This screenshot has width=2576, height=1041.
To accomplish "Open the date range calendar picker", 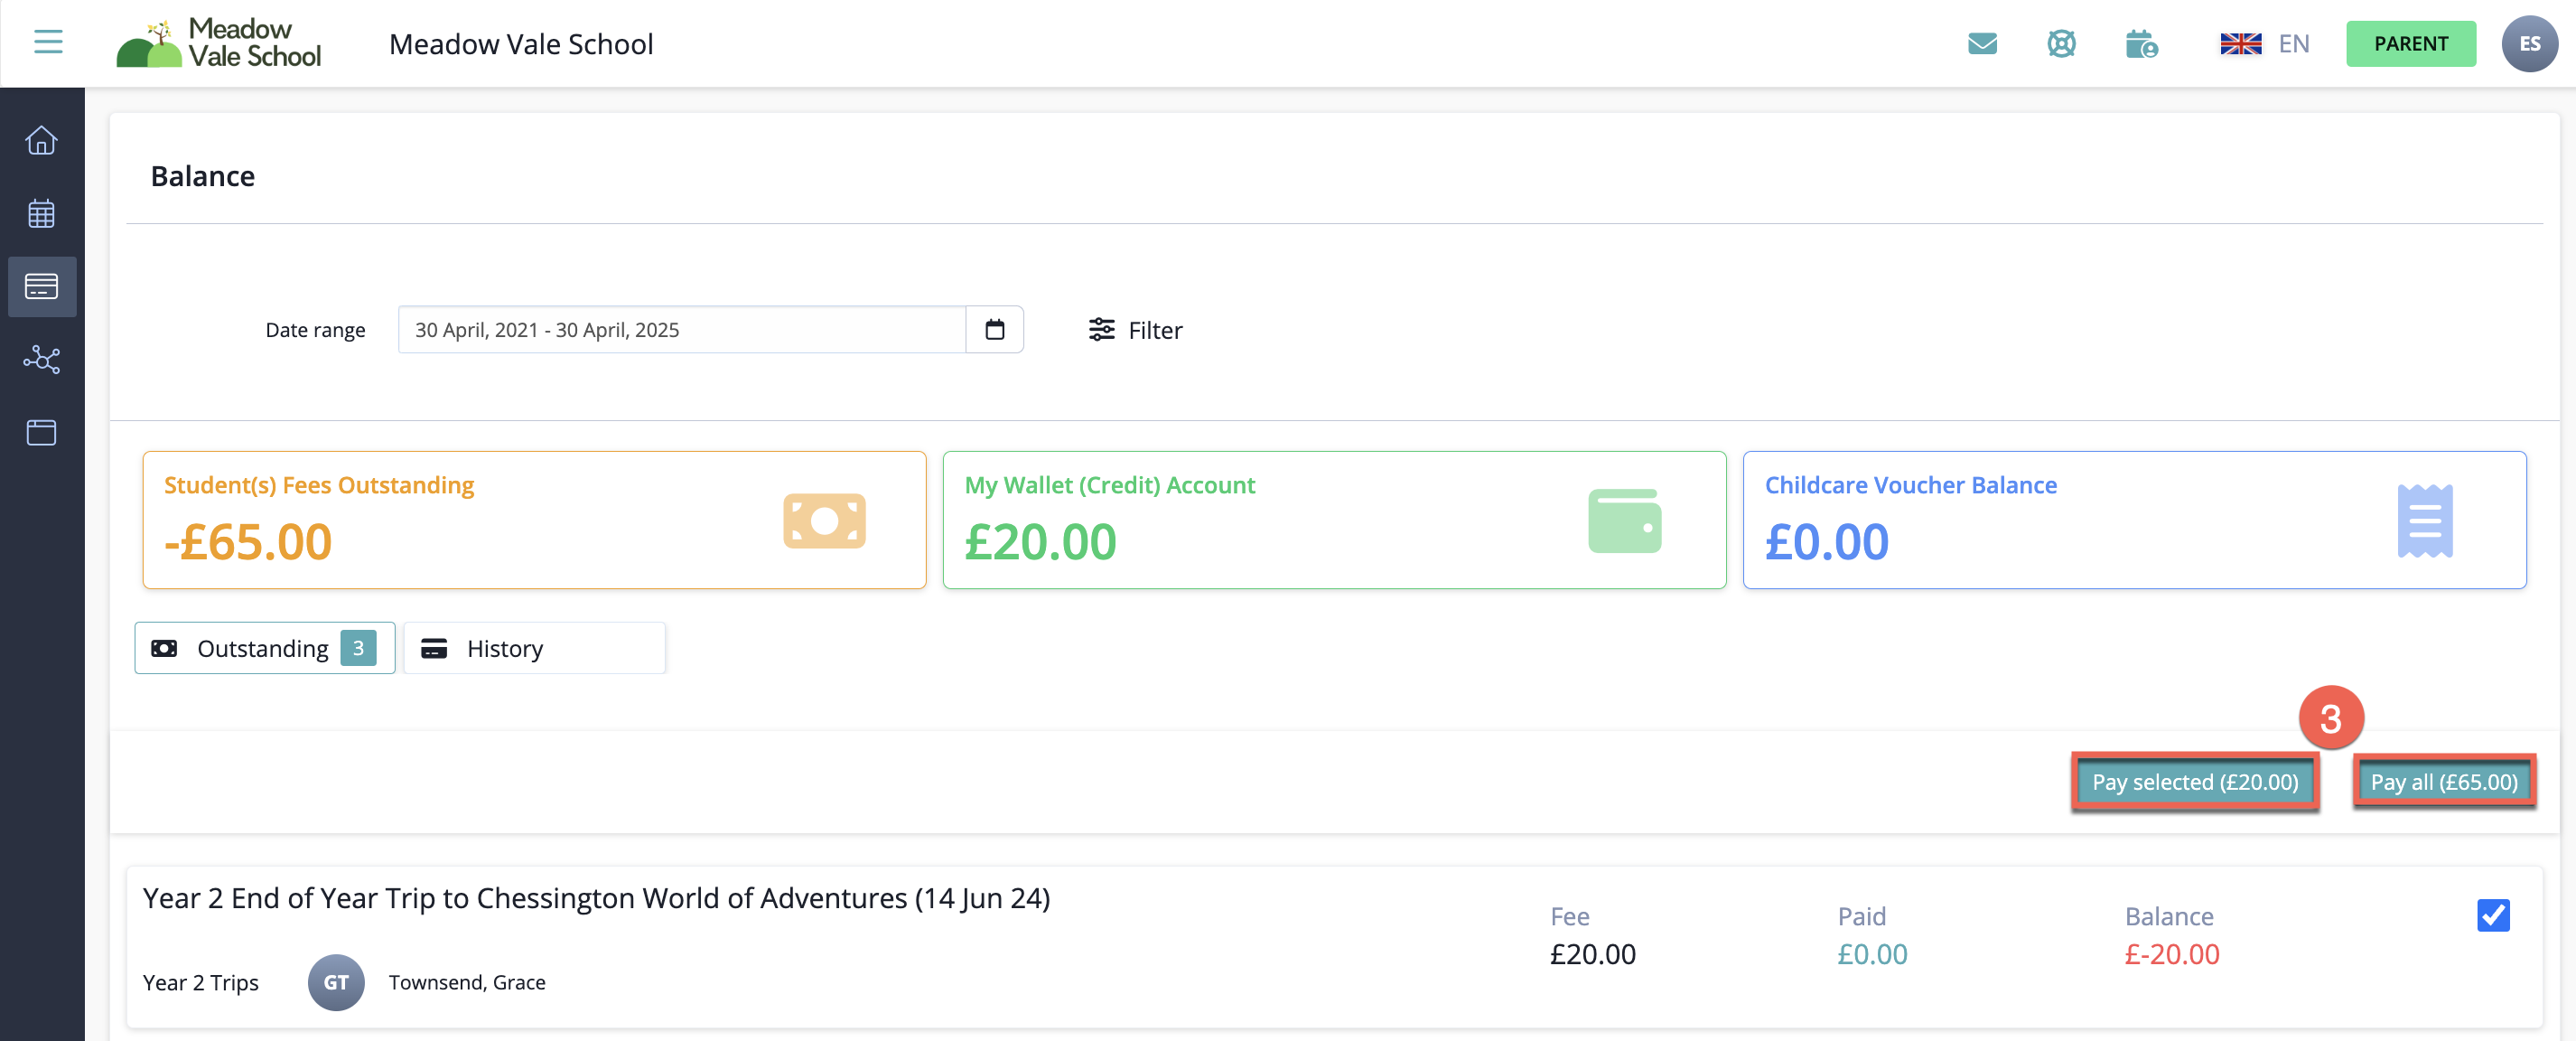I will [994, 330].
